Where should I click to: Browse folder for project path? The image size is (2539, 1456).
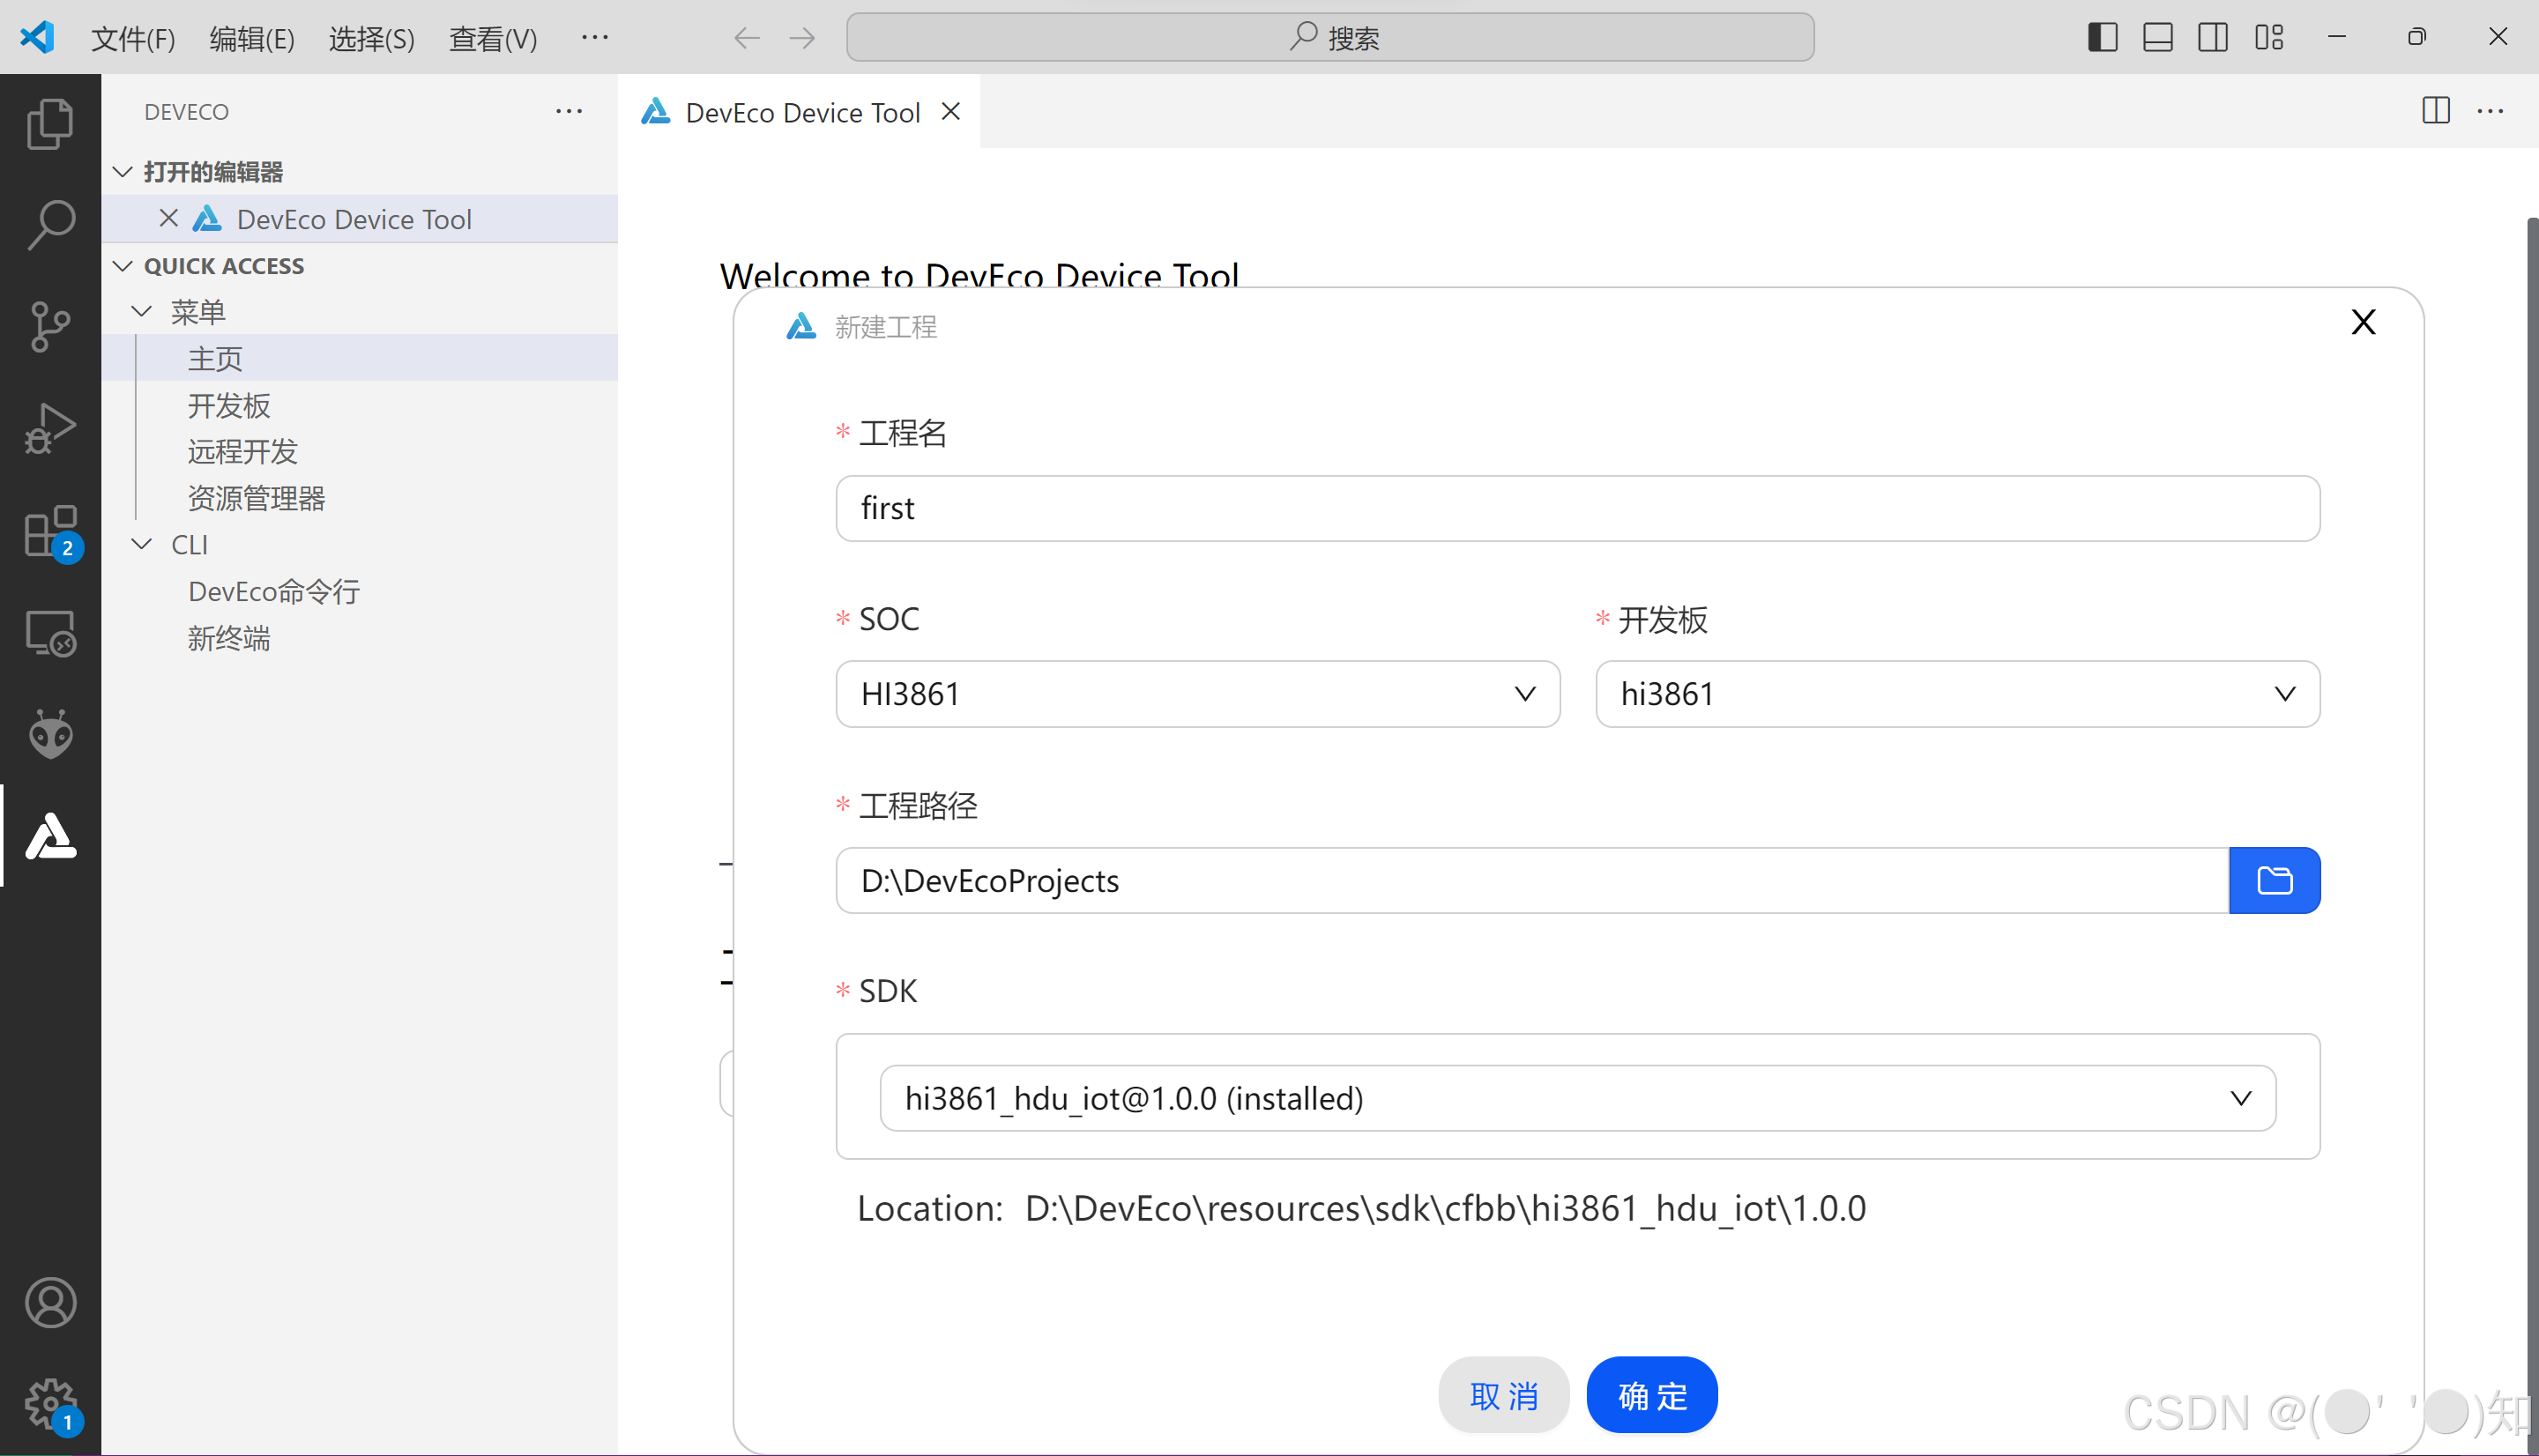(x=2273, y=880)
